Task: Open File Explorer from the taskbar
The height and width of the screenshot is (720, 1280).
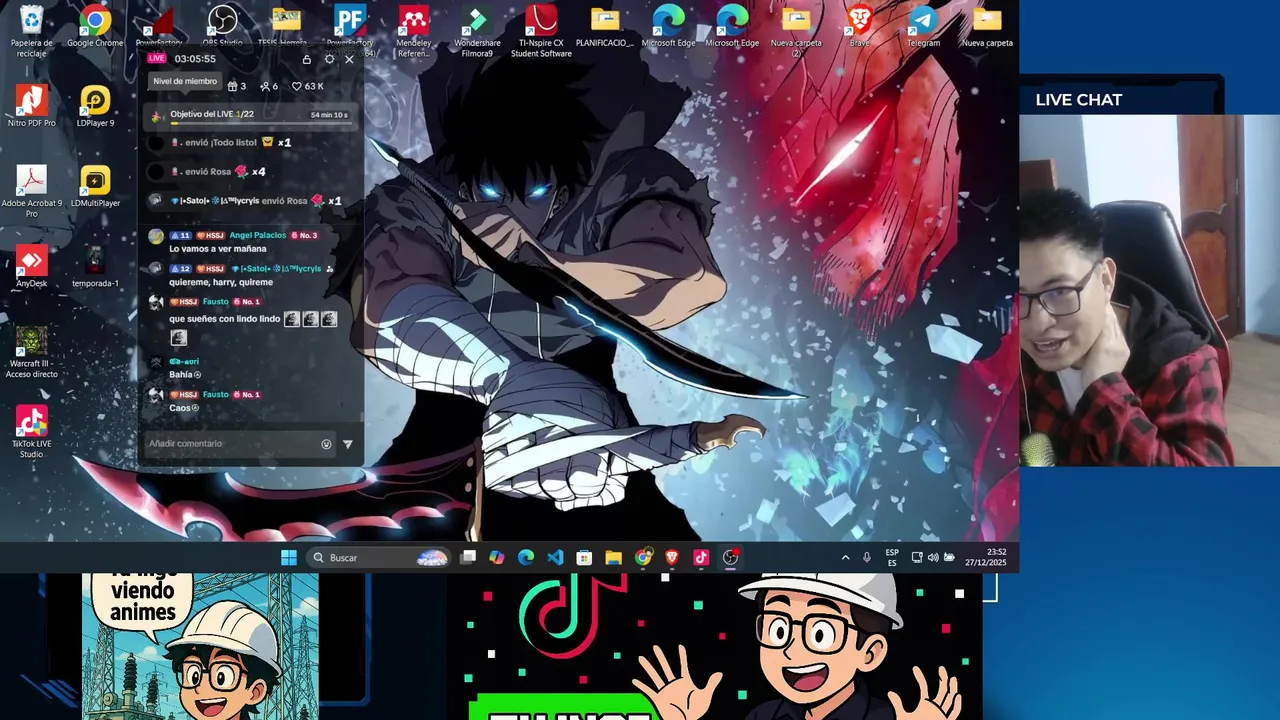Action: pyautogui.click(x=613, y=558)
